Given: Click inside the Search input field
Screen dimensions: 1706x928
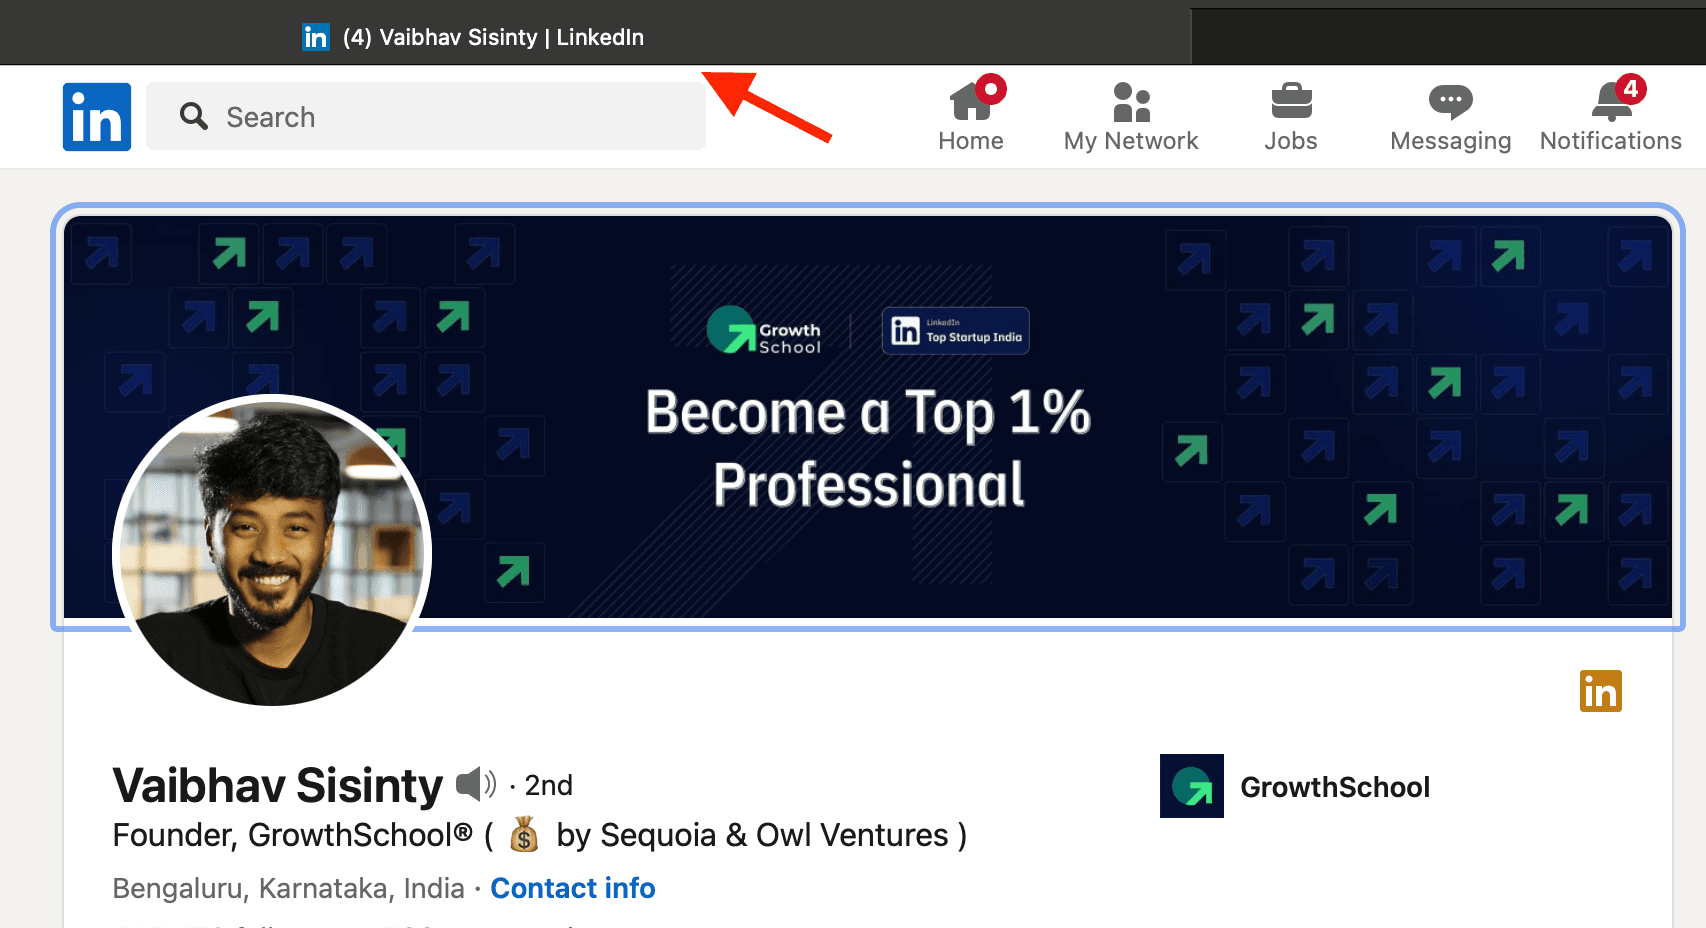Looking at the screenshot, I should [x=426, y=117].
